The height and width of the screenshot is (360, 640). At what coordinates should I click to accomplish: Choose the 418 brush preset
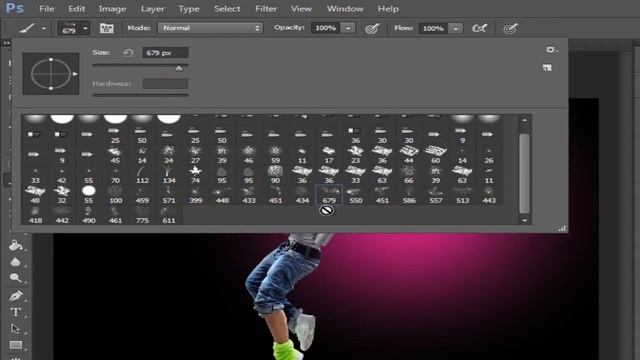(x=36, y=215)
